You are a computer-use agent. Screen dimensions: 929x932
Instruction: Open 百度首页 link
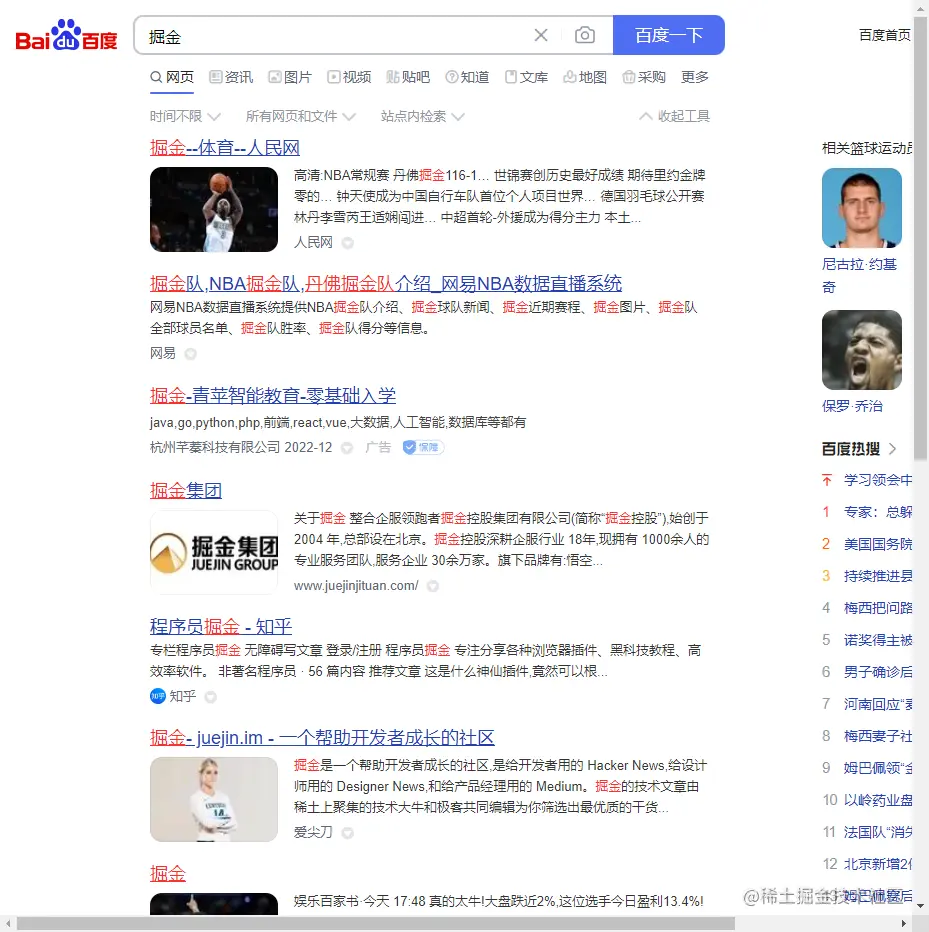tap(884, 35)
